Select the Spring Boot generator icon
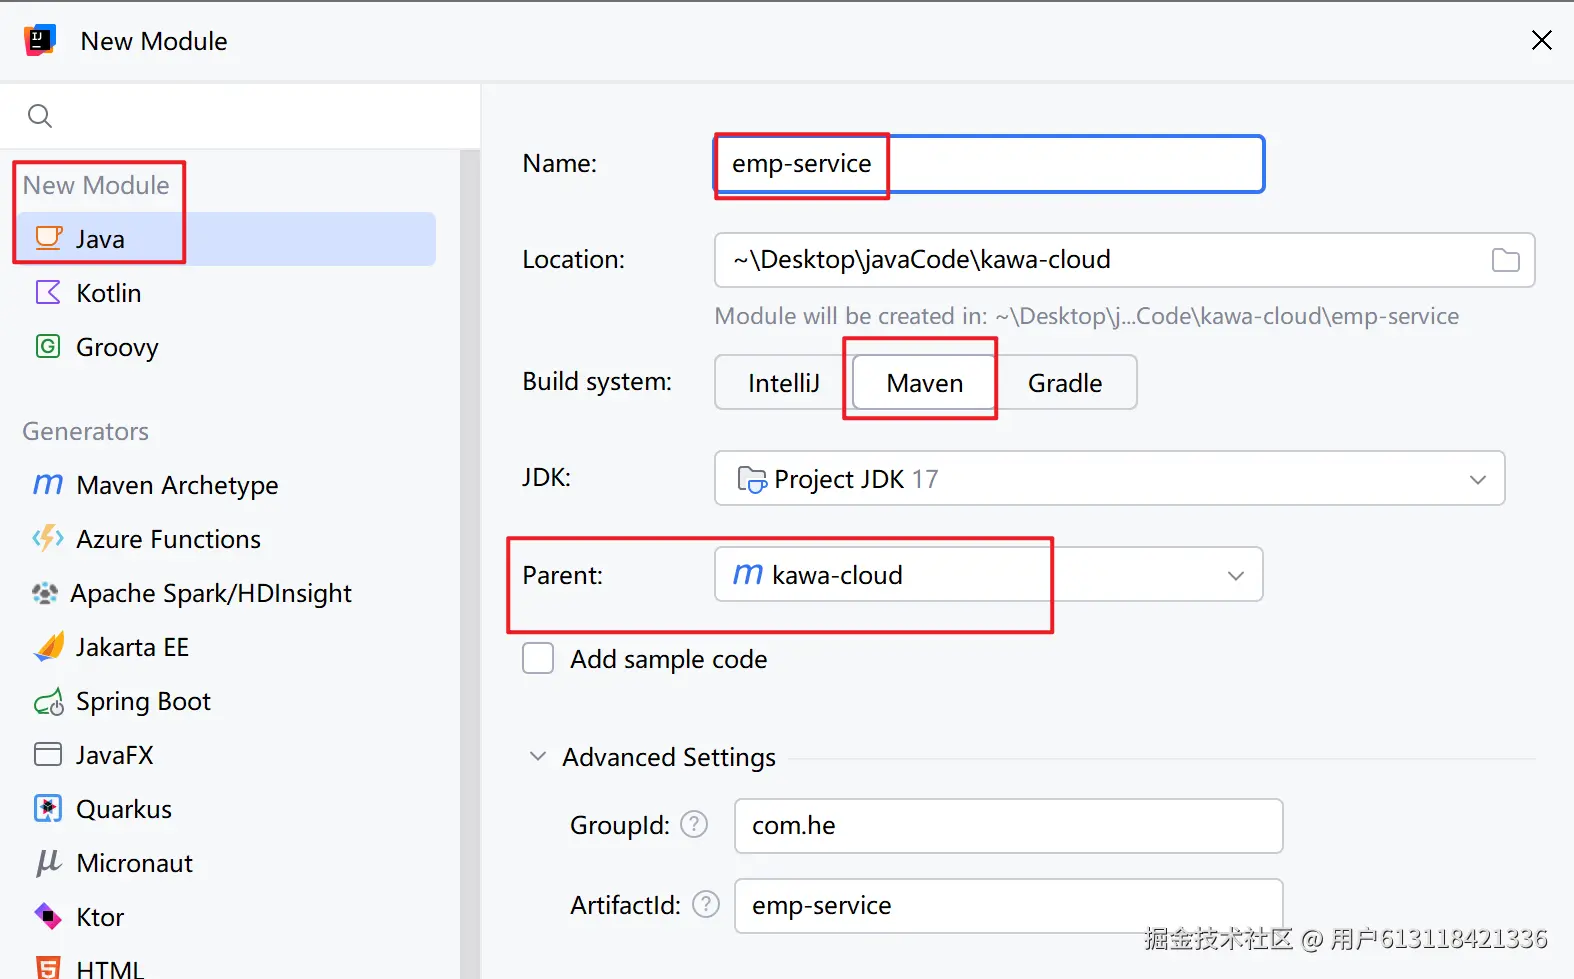 [x=48, y=702]
